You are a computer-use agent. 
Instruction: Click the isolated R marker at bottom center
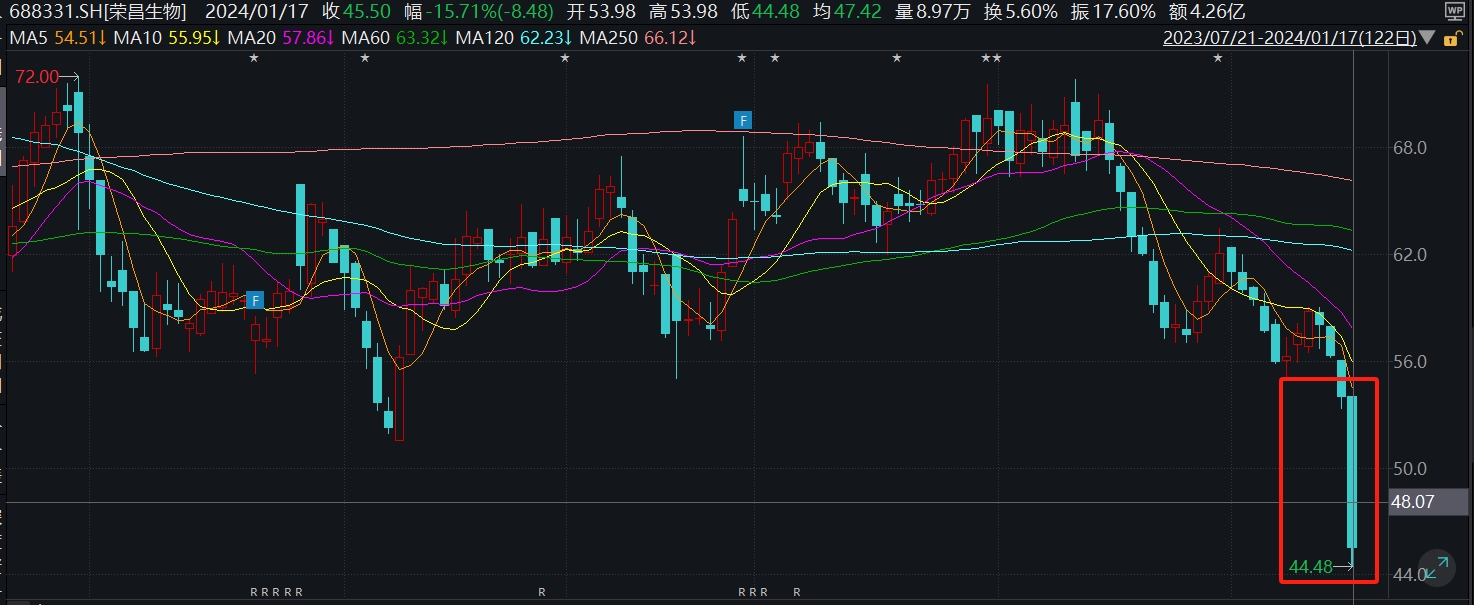pos(542,592)
